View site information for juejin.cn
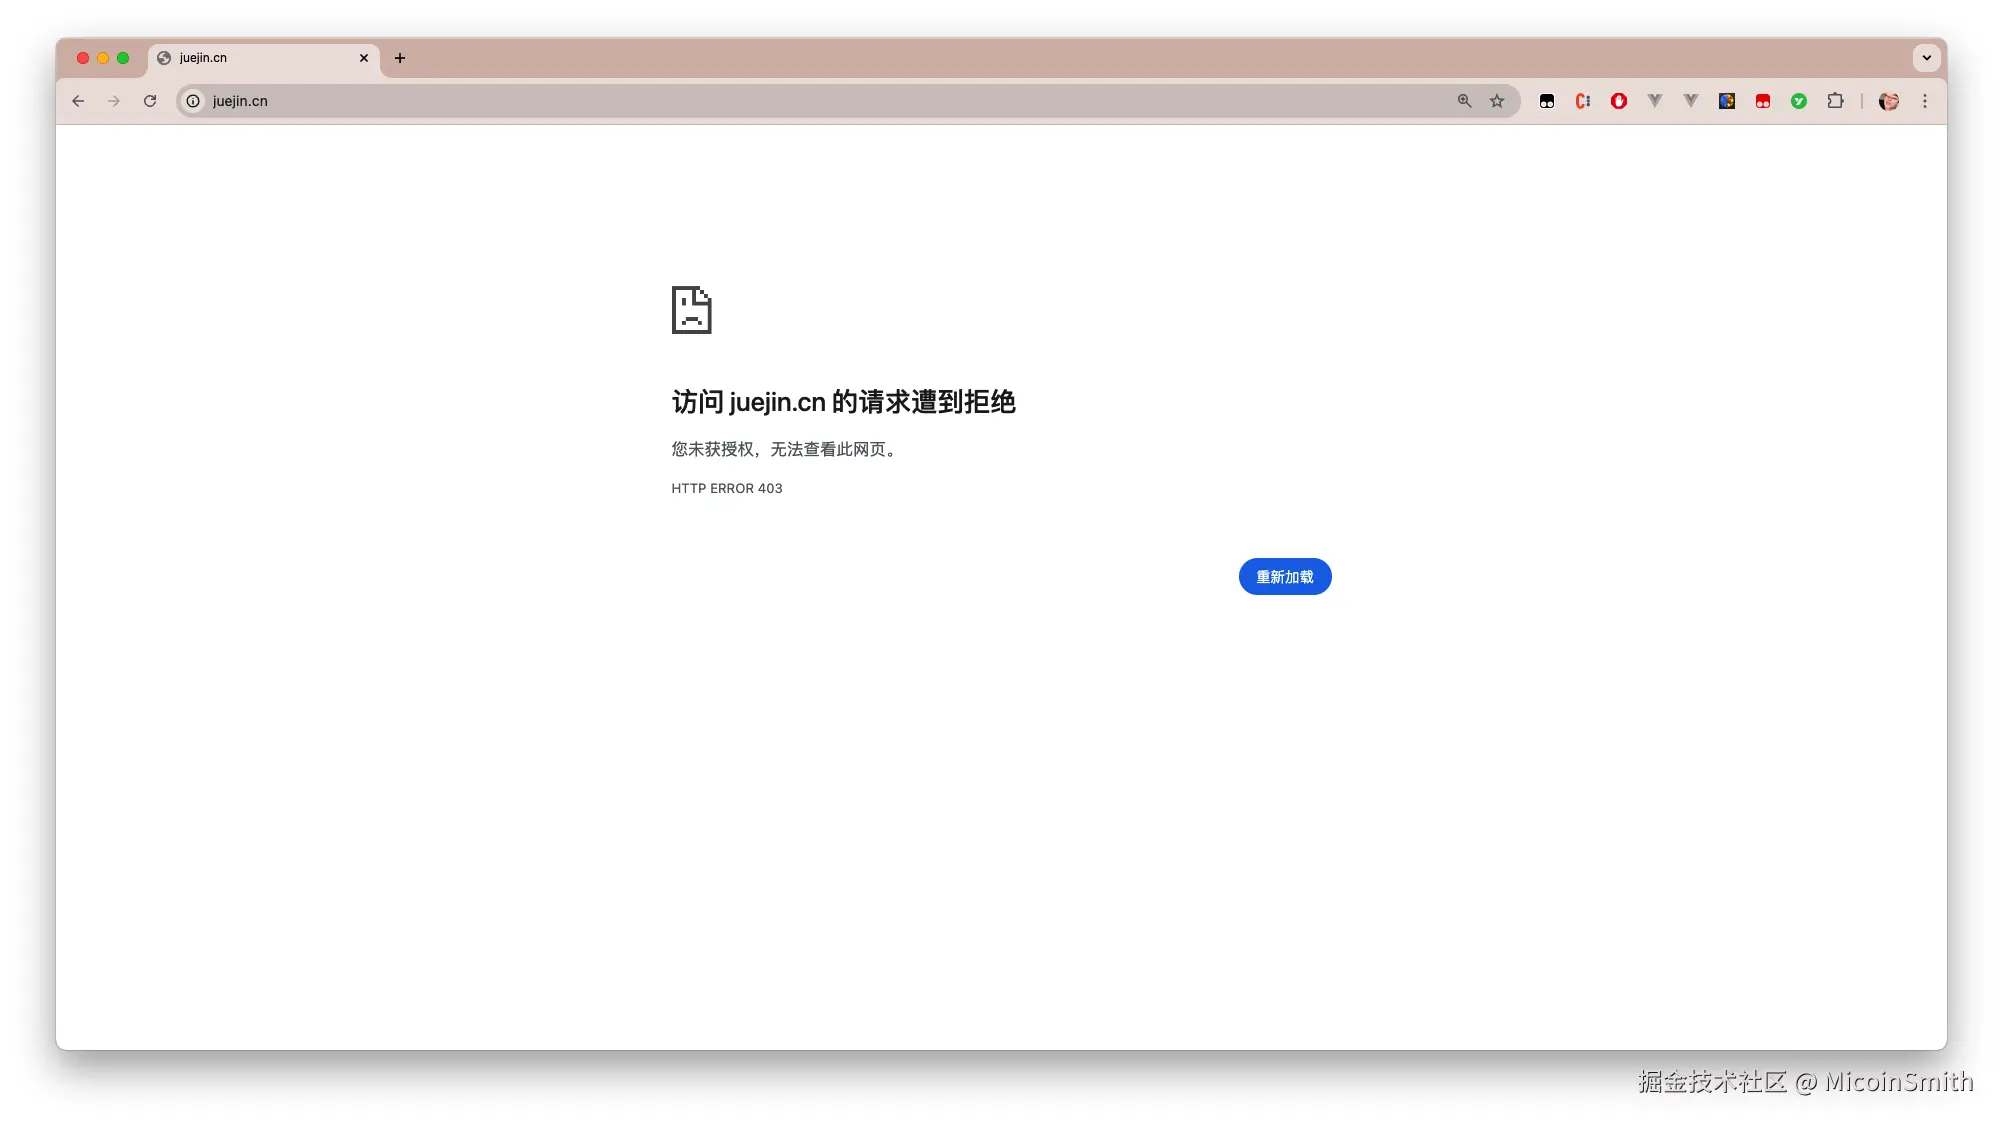 point(192,101)
